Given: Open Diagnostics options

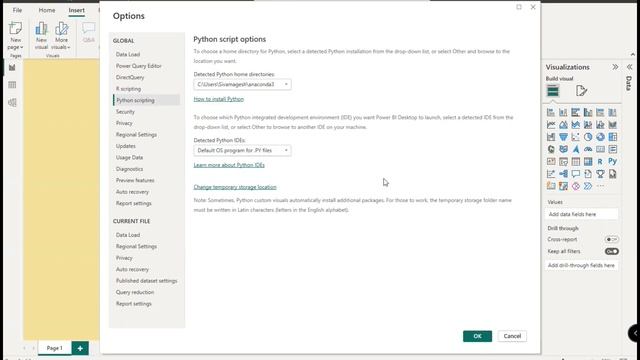Looking at the screenshot, I should (x=129, y=169).
